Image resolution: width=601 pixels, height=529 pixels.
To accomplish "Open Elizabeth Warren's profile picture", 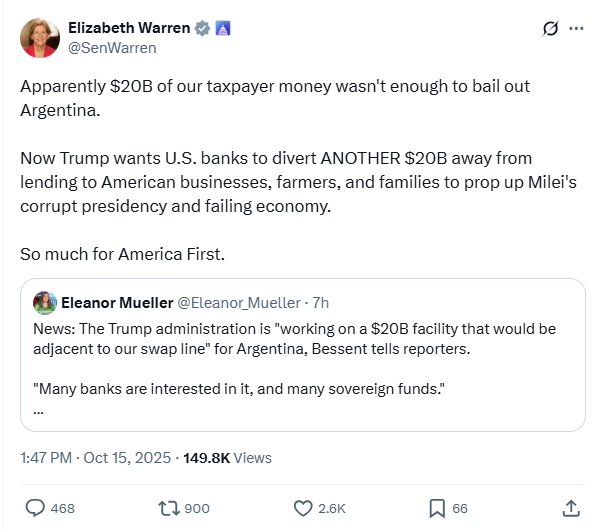I will [x=40, y=37].
